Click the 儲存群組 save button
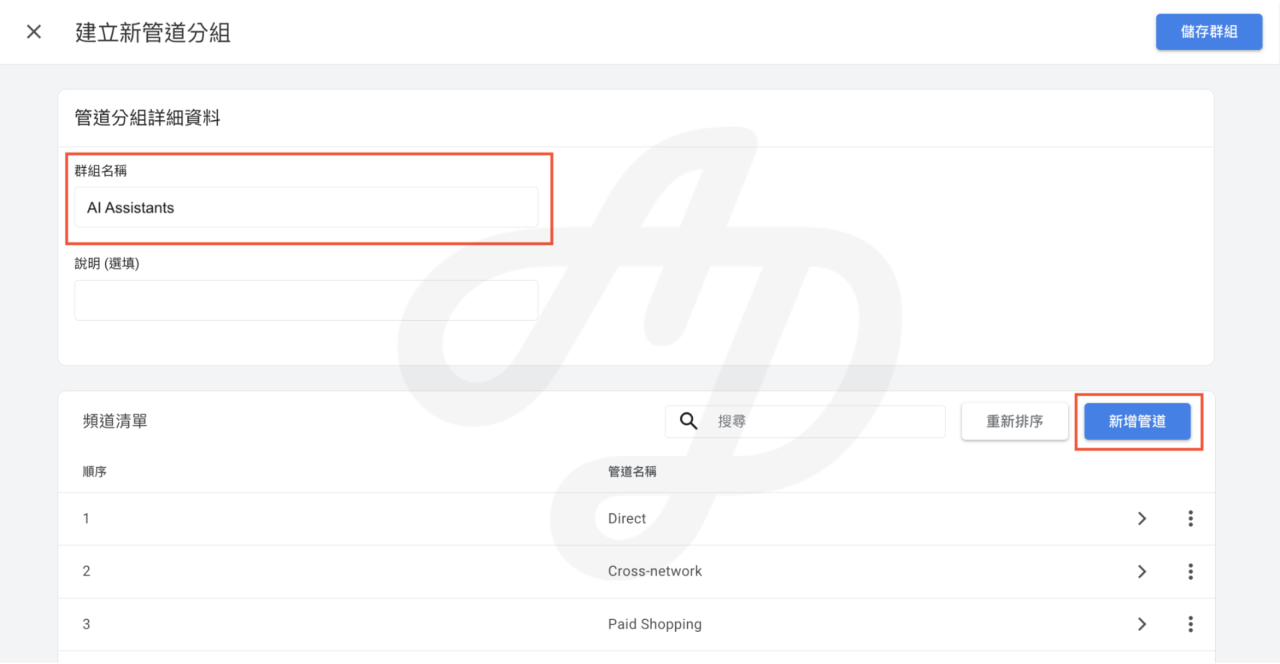1280x664 pixels. [1208, 32]
